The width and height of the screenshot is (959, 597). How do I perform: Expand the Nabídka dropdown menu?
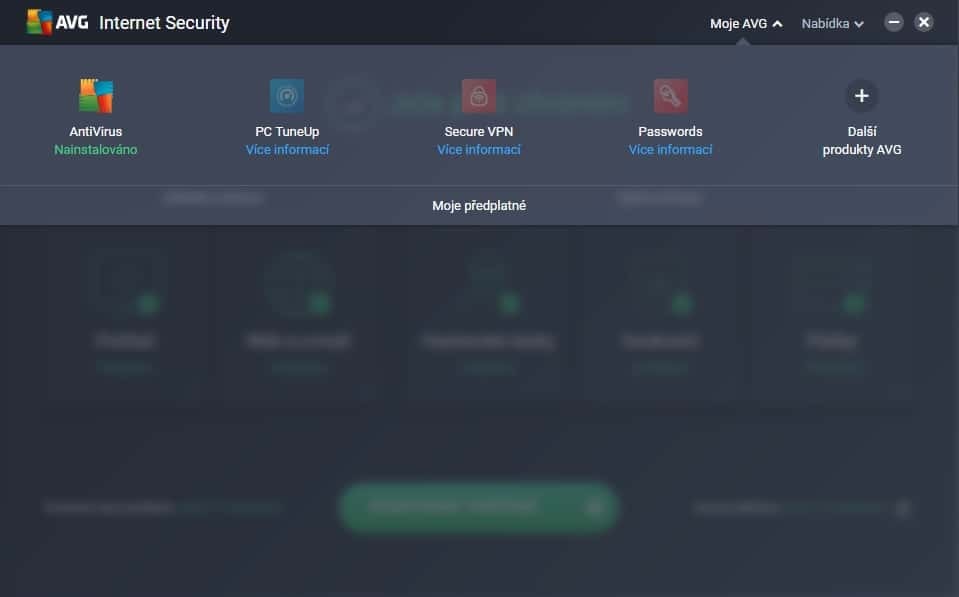point(832,23)
